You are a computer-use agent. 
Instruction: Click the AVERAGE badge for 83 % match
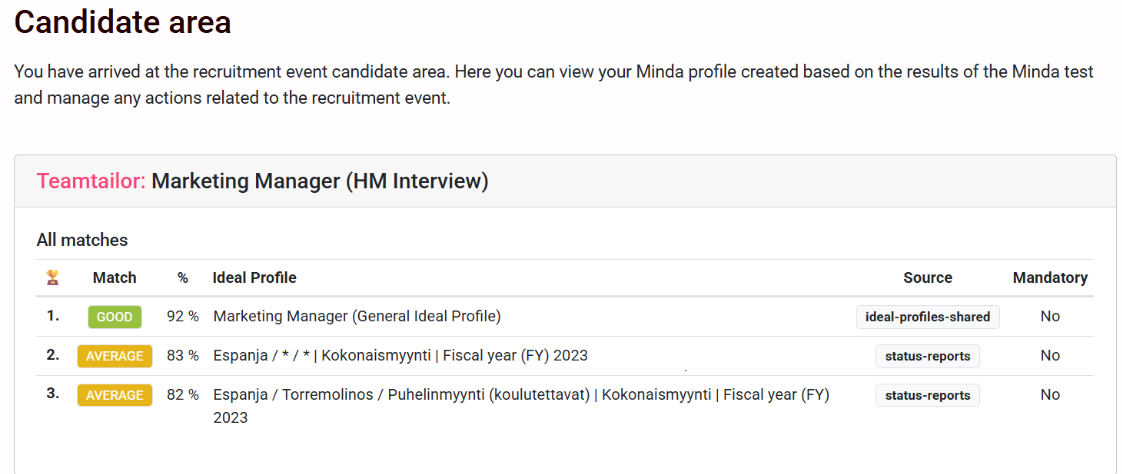tap(114, 356)
